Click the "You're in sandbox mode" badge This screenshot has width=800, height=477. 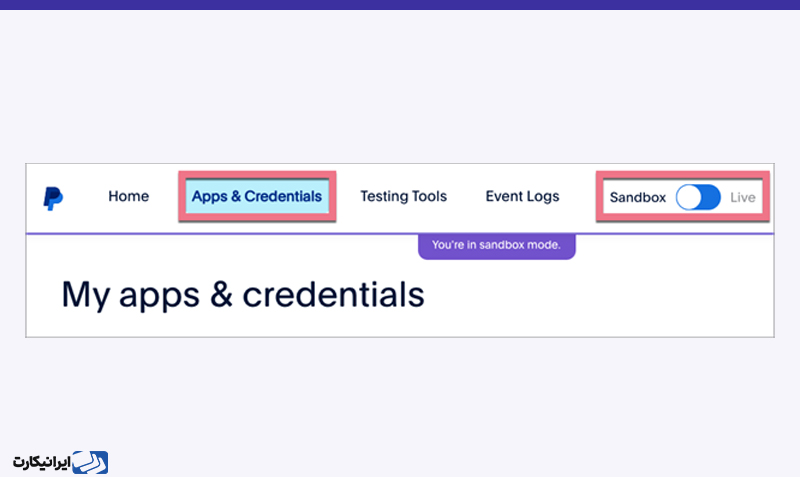tap(496, 246)
